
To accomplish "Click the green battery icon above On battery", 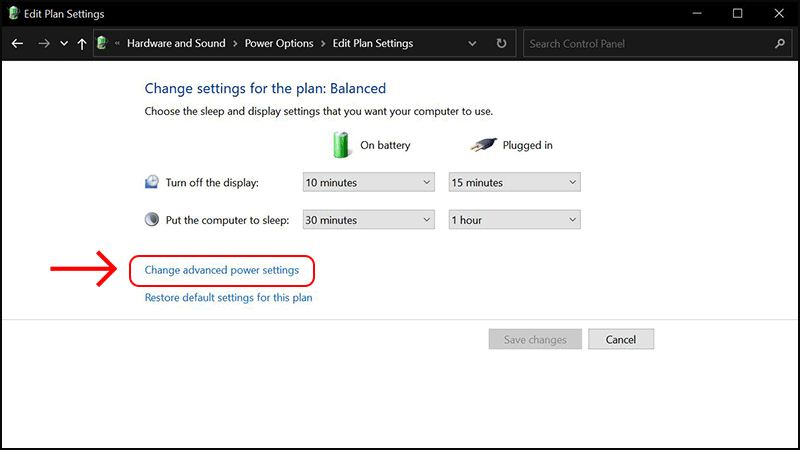I will pos(342,144).
